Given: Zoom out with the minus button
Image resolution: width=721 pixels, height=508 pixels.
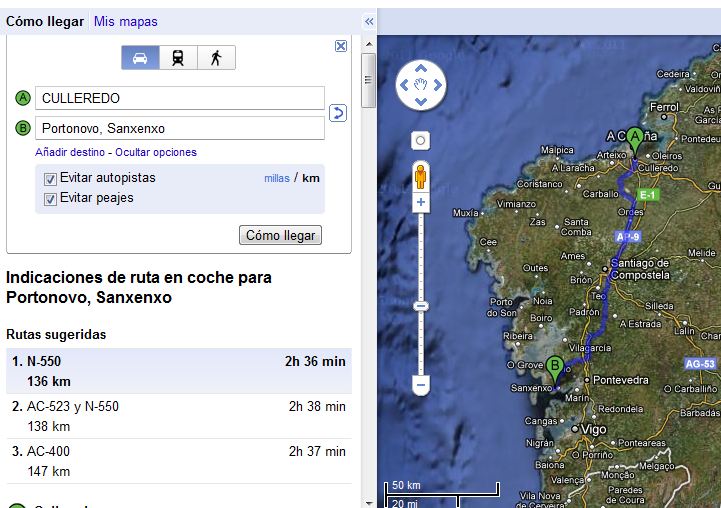Looking at the screenshot, I should pos(420,384).
